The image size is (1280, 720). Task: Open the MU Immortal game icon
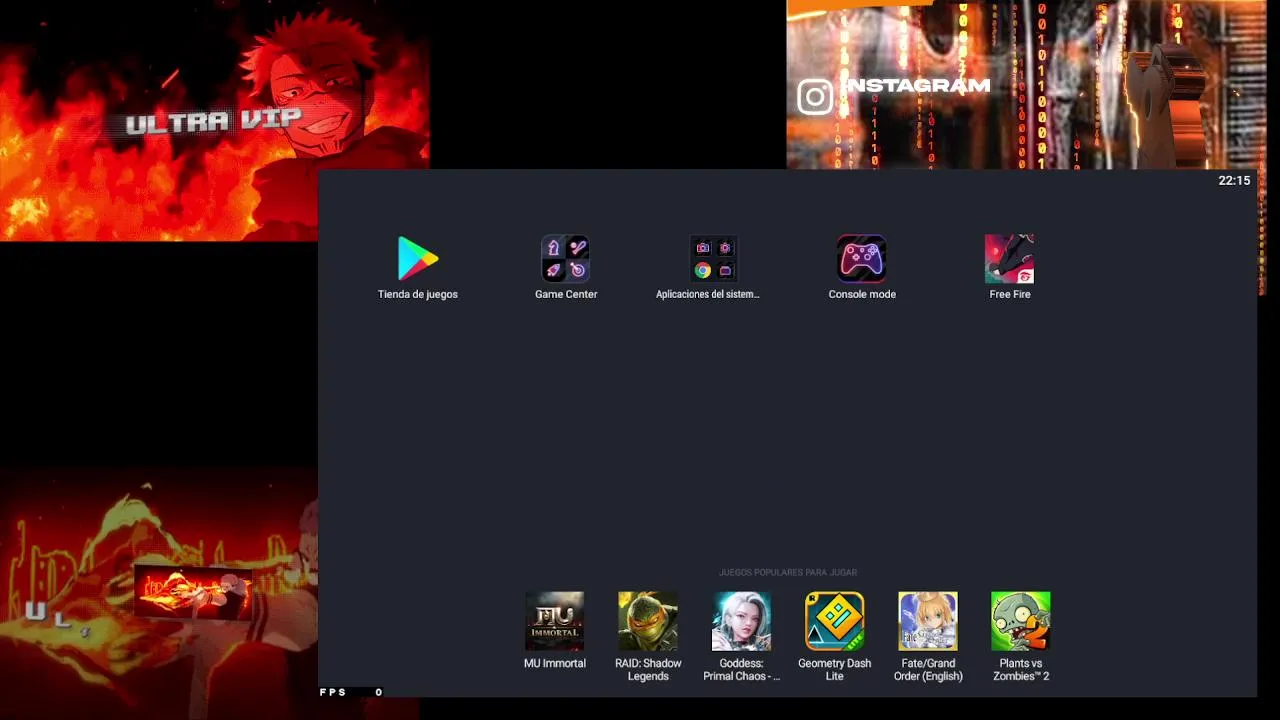click(555, 621)
